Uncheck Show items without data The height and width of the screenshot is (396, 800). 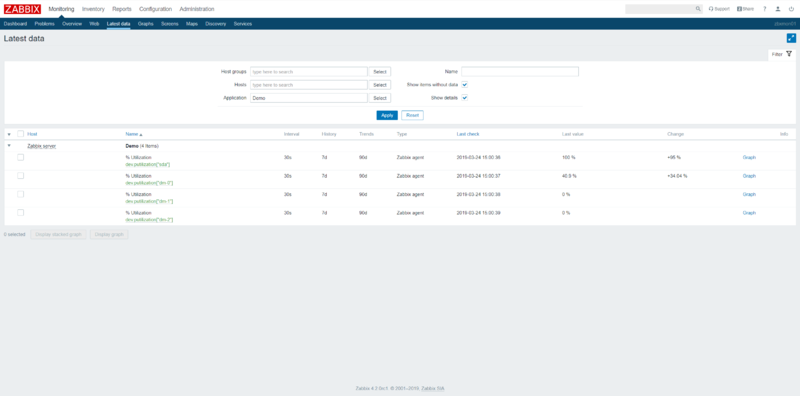pos(465,85)
